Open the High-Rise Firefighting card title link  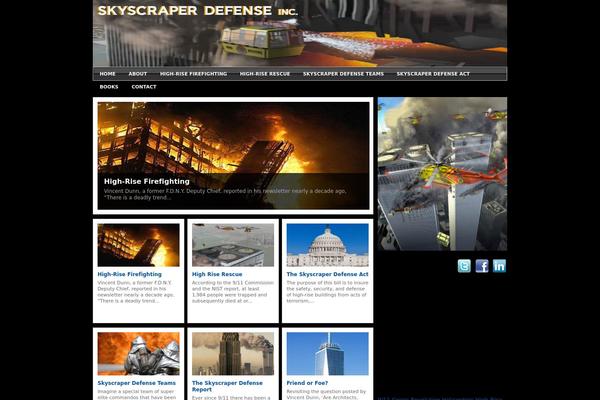[129, 274]
